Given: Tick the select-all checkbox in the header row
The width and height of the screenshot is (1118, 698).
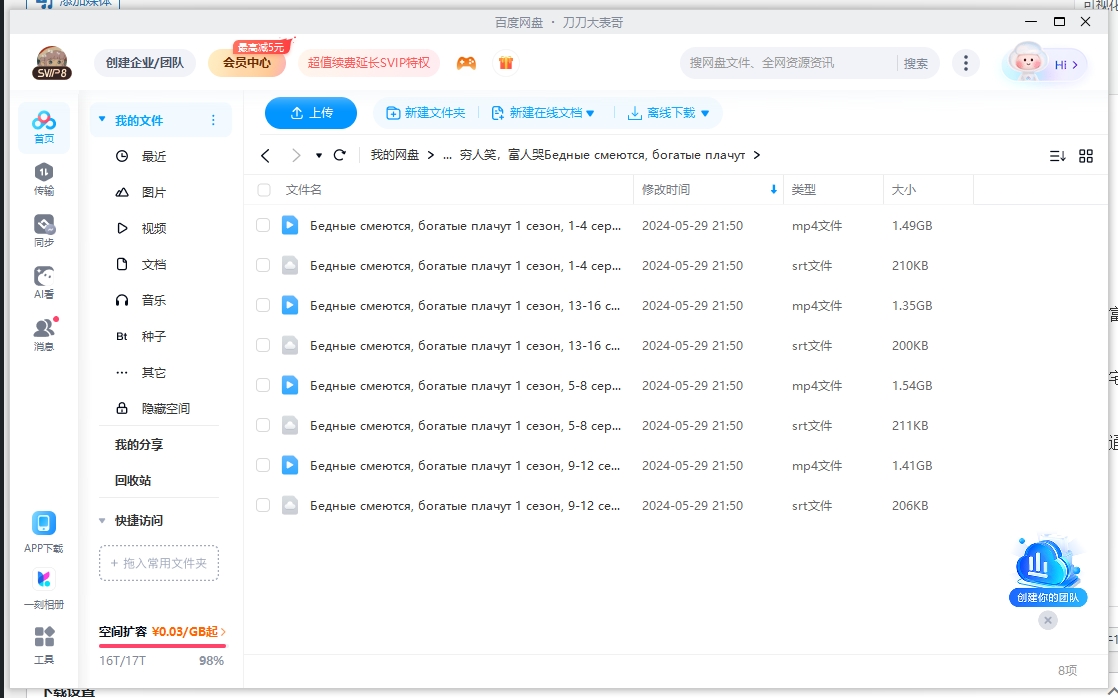Looking at the screenshot, I should [263, 189].
